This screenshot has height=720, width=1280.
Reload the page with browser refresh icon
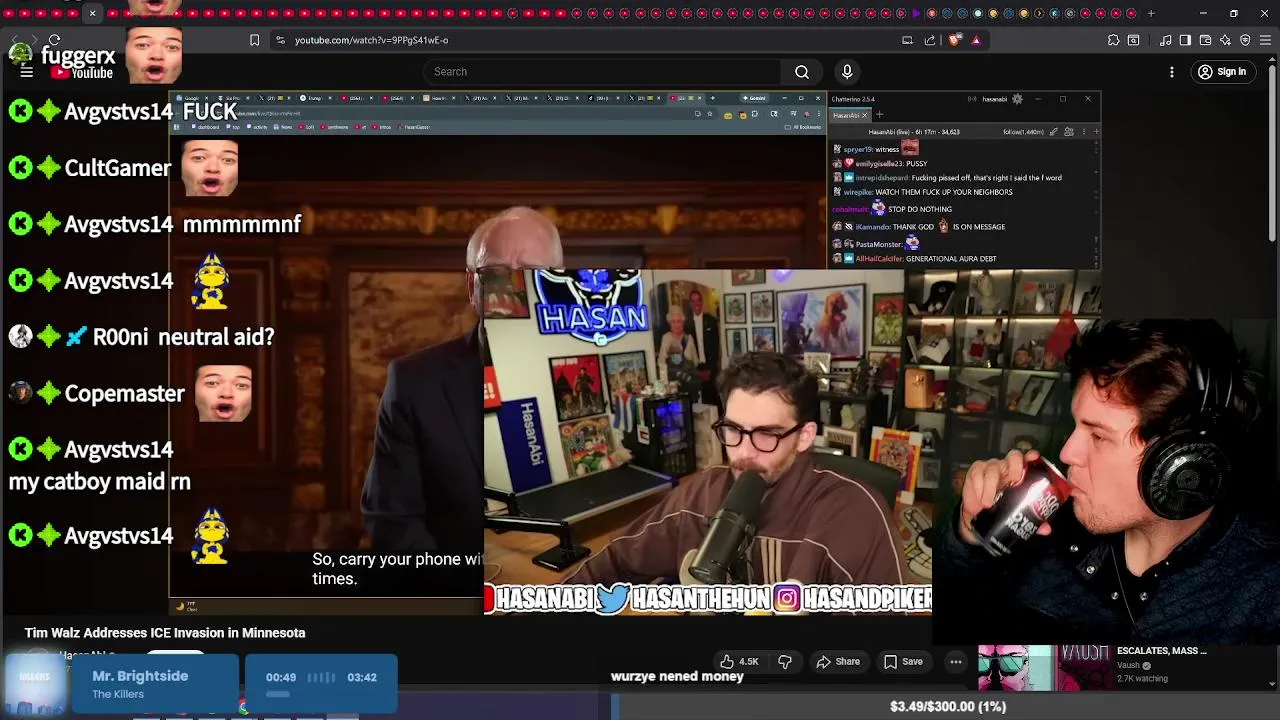(54, 40)
